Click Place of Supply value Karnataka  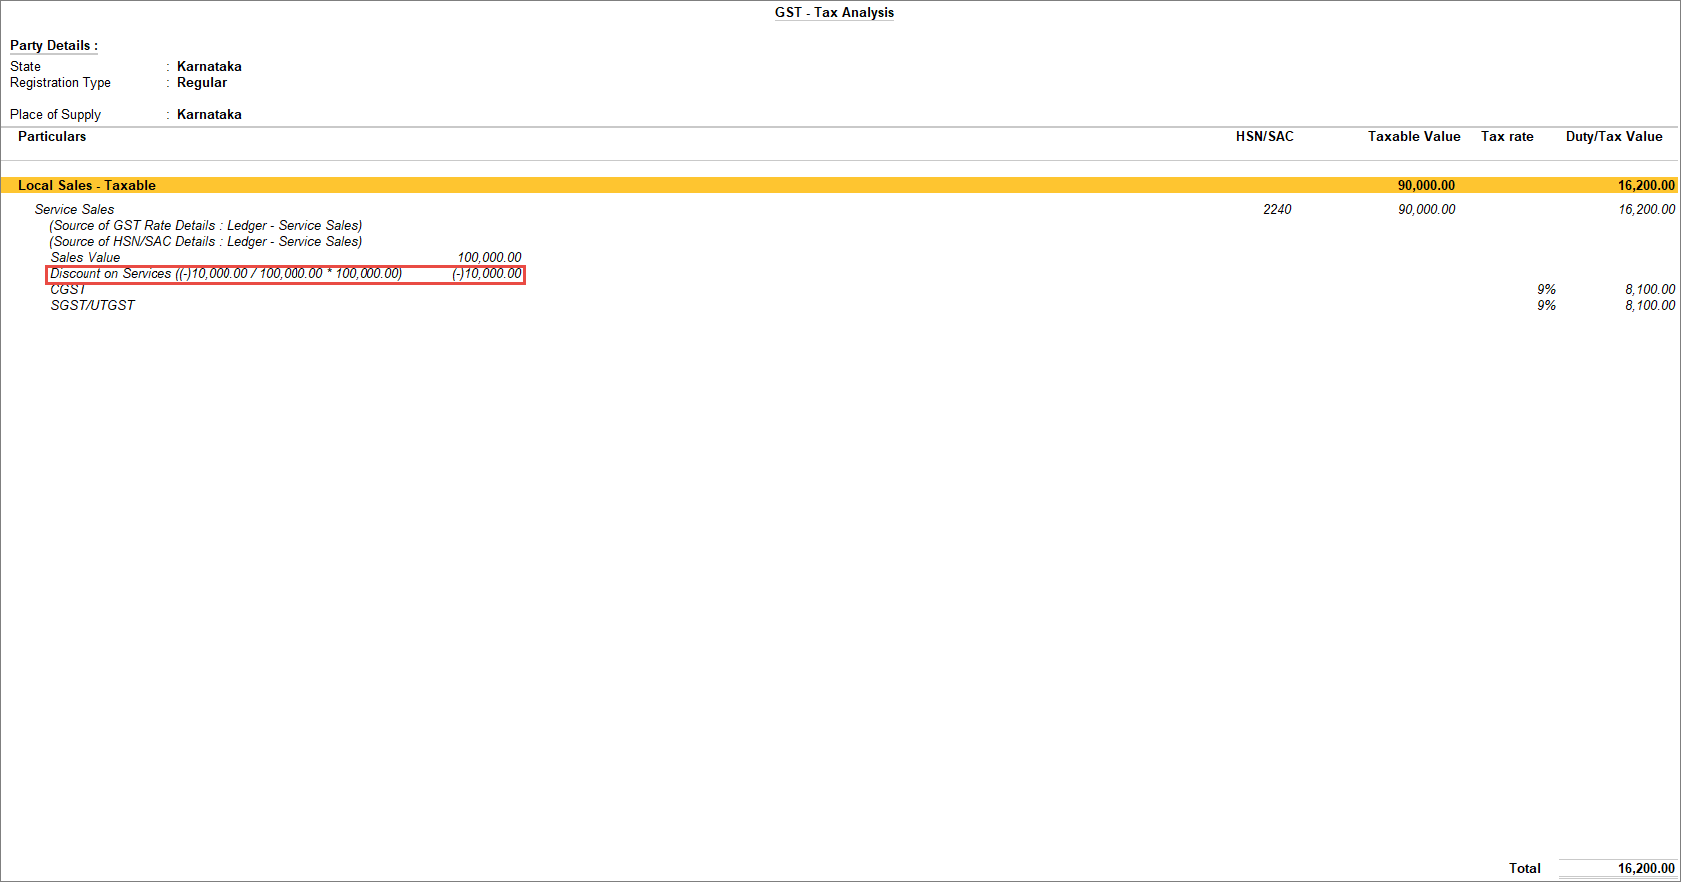pyautogui.click(x=209, y=114)
